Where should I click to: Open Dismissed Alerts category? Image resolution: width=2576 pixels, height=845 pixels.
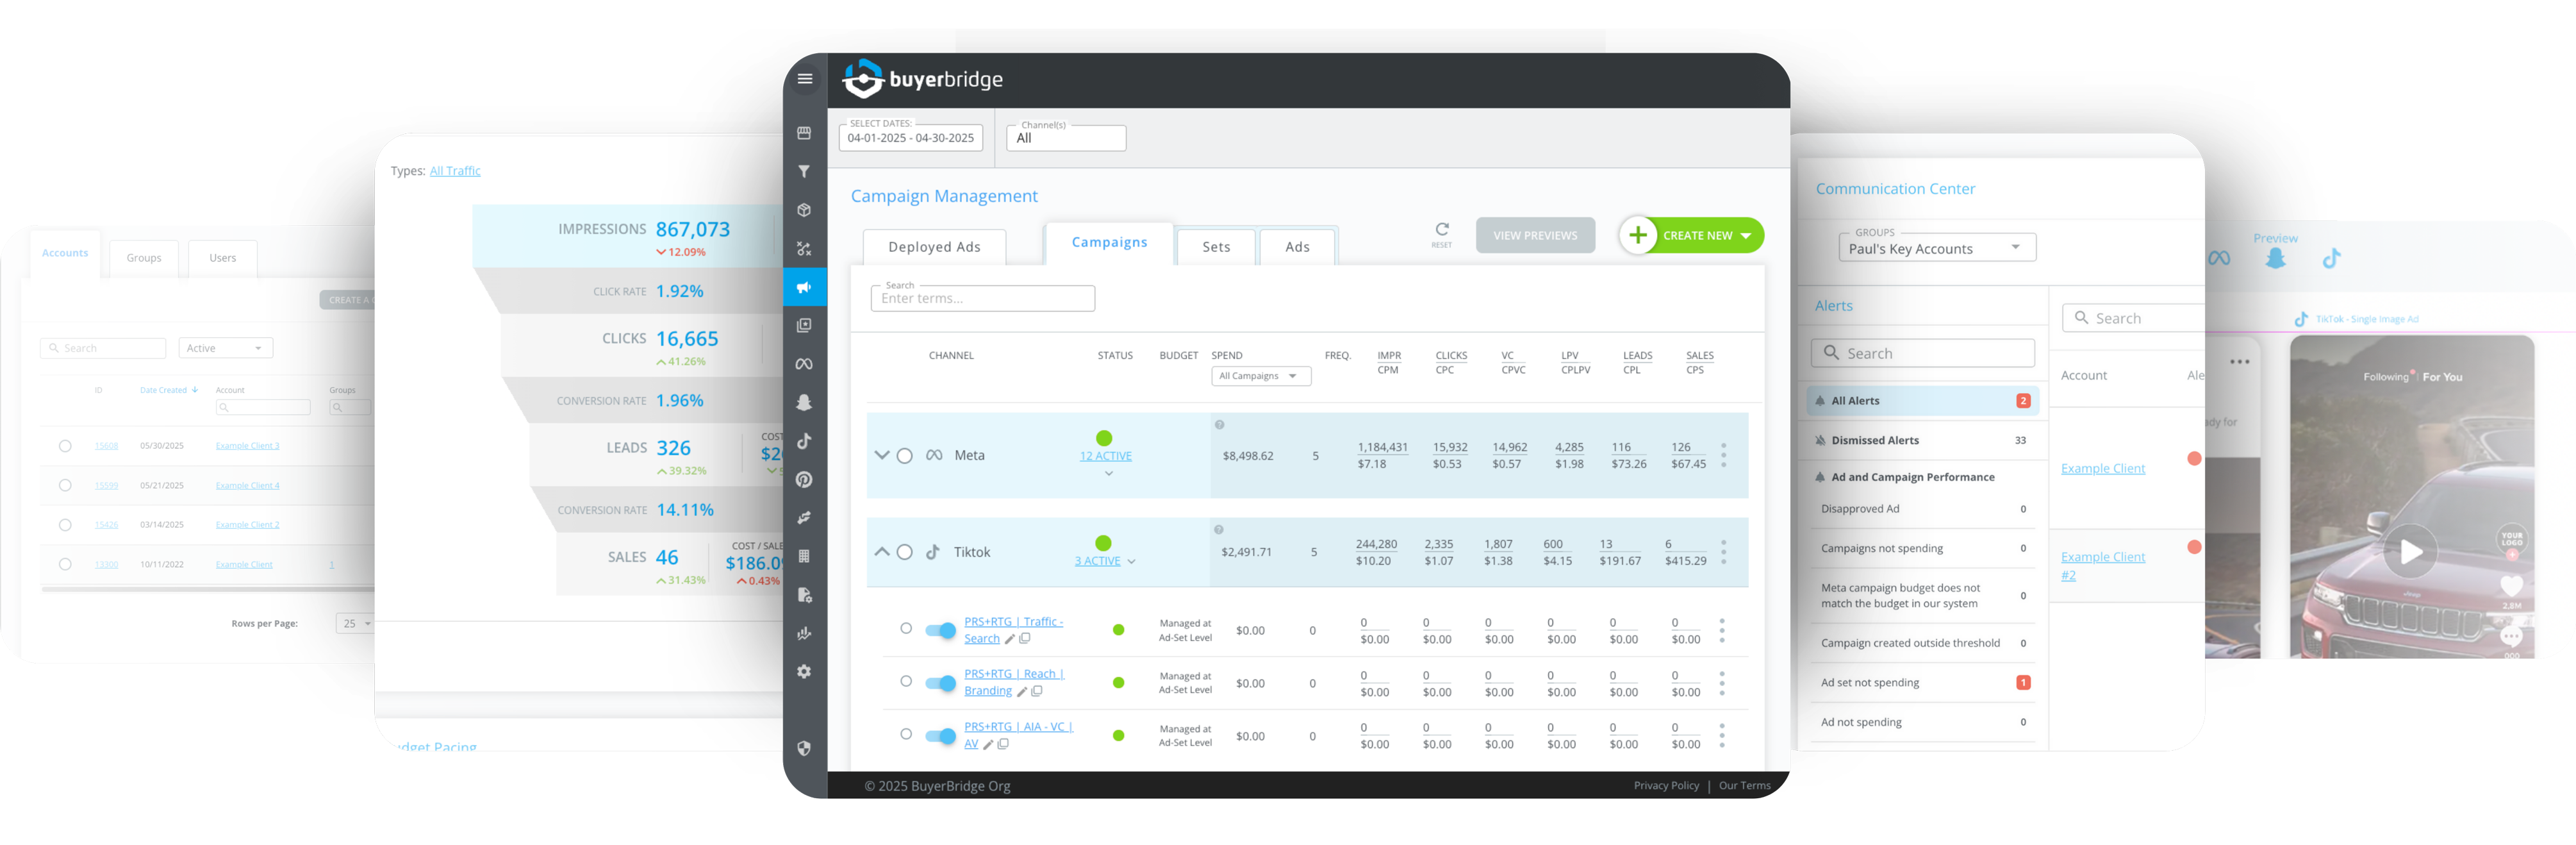coord(1922,440)
